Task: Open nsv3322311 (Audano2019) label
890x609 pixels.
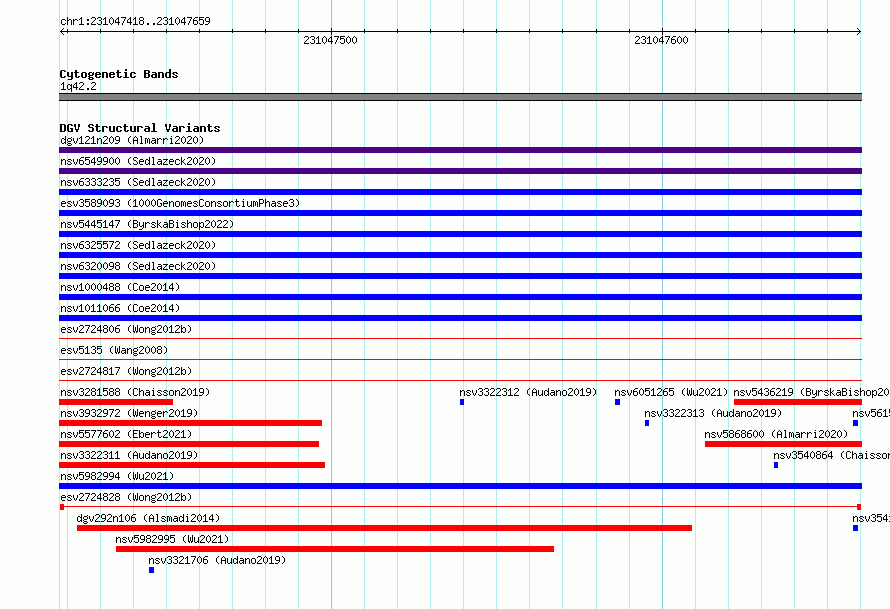Action: 129,455
